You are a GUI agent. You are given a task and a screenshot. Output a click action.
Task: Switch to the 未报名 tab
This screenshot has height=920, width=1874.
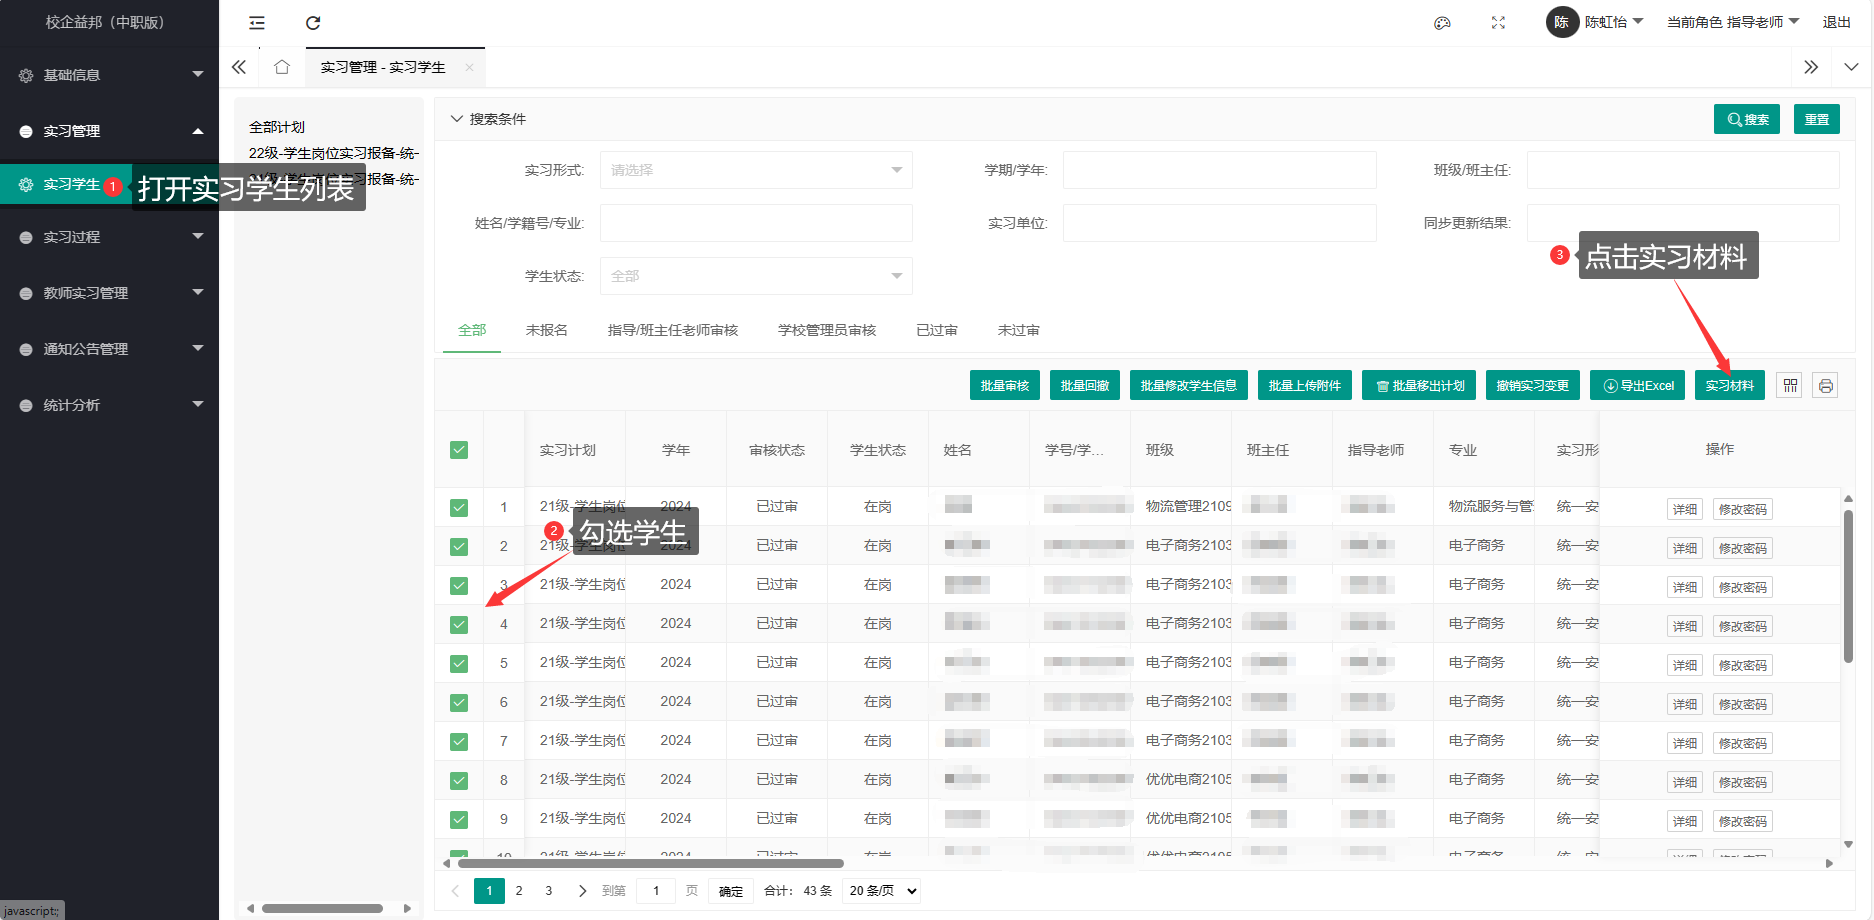[546, 330]
